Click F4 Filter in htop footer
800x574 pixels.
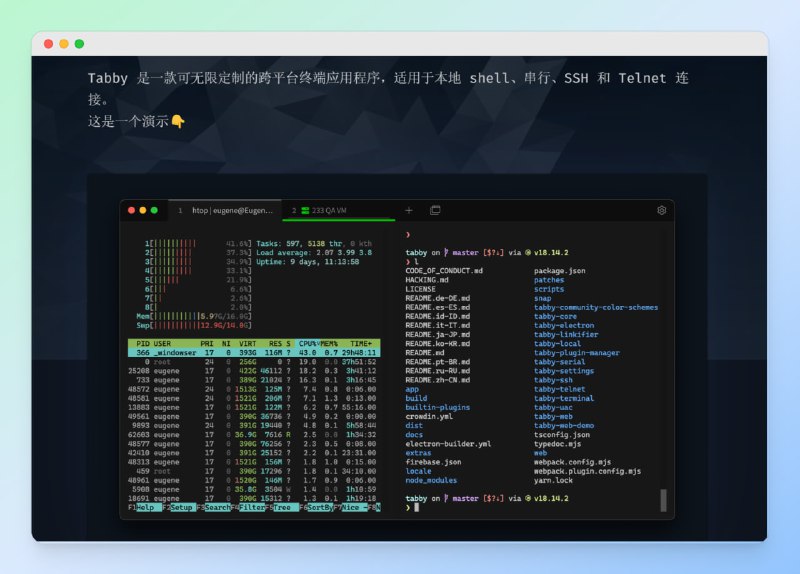(x=248, y=508)
